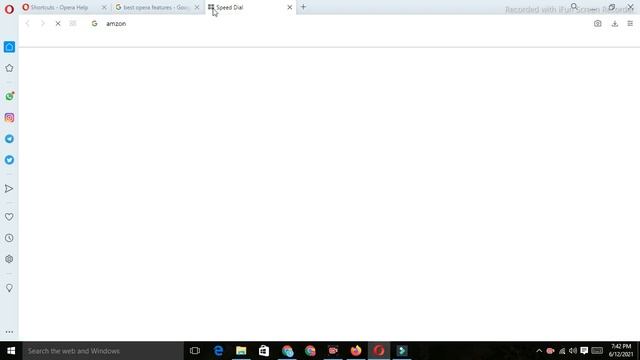640x360 pixels.
Task: Open Bookmarks star in sidebar
Action: pyautogui.click(x=9, y=68)
